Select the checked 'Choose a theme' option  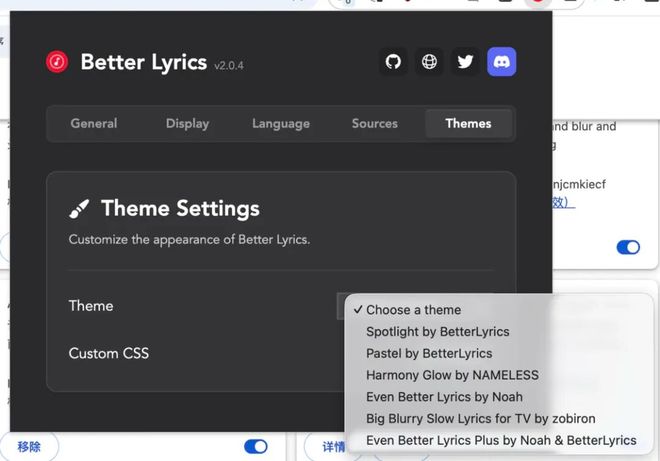click(413, 310)
